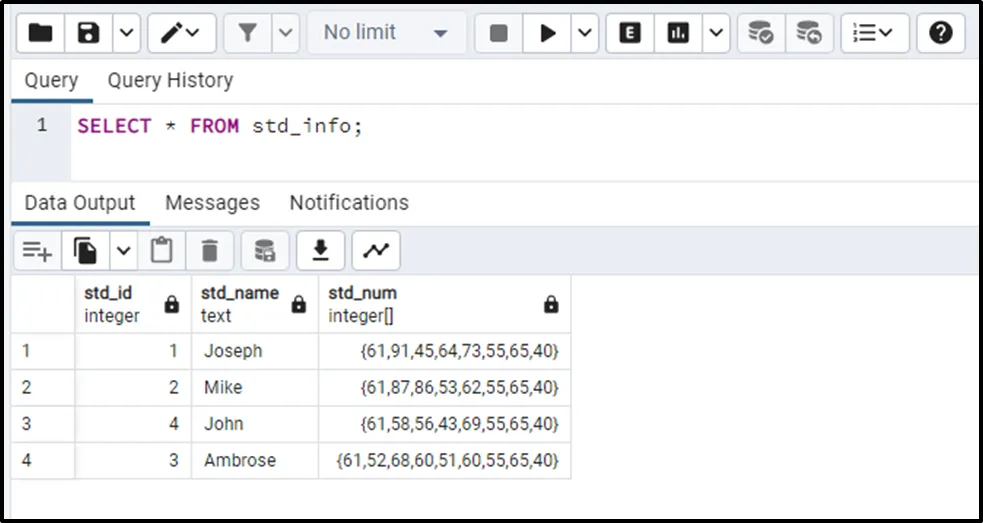983x523 pixels.
Task: Click the Delete row trash icon
Action: pos(209,251)
